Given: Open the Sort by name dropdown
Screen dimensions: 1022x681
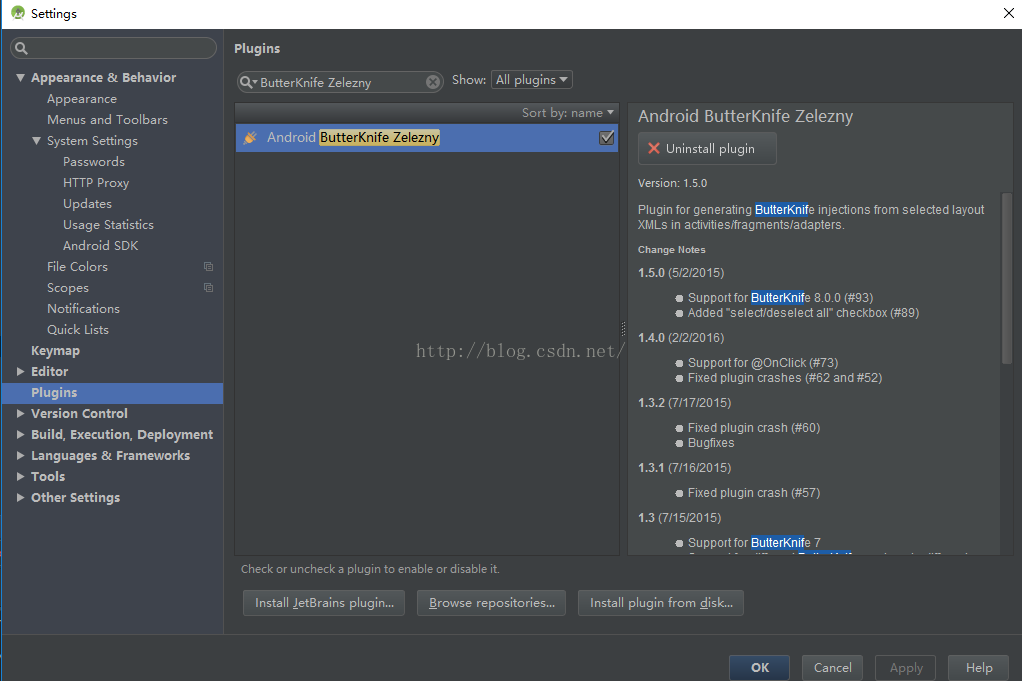Looking at the screenshot, I should pyautogui.click(x=567, y=113).
